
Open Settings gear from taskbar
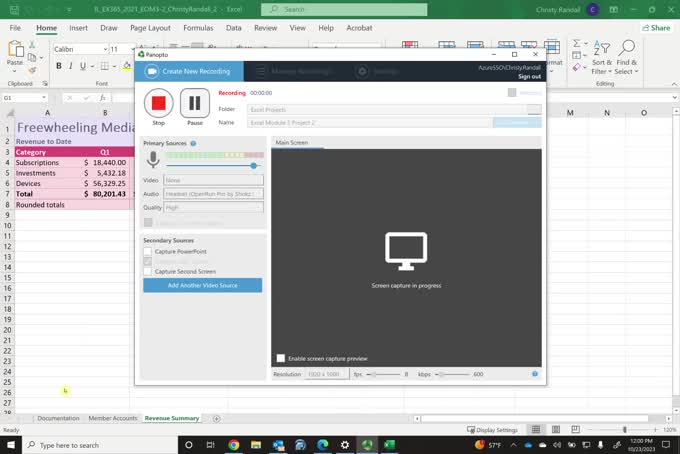(x=345, y=445)
